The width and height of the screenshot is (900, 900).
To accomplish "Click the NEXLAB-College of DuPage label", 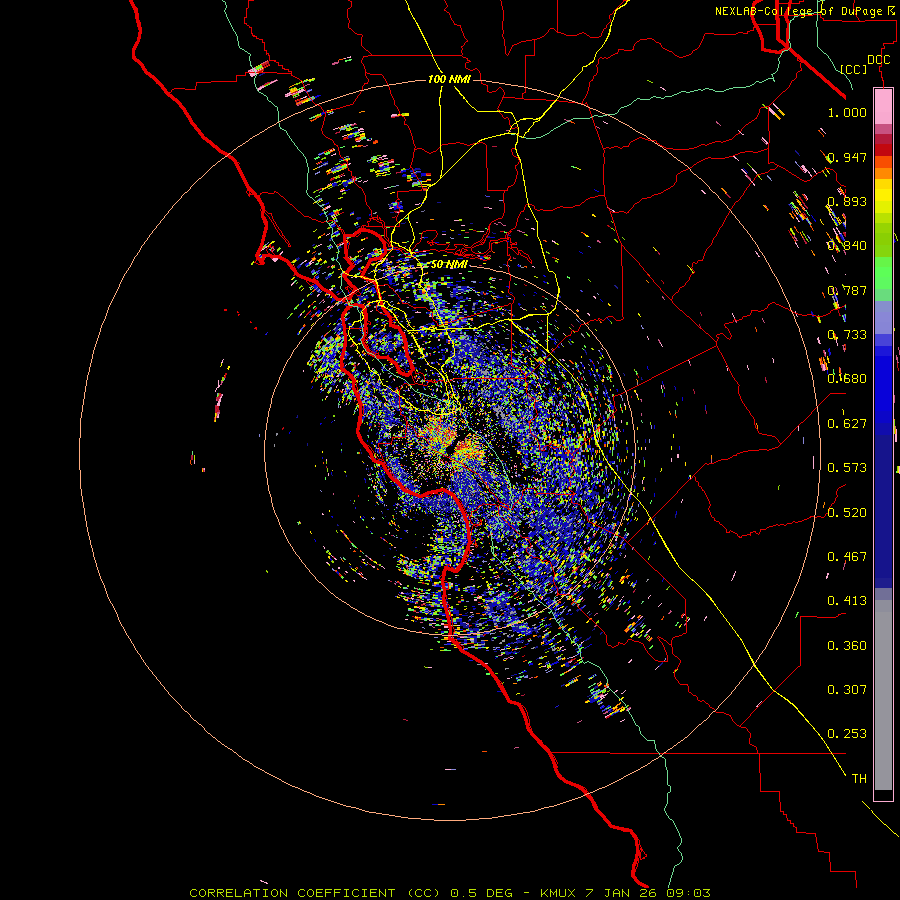I will (x=798, y=11).
